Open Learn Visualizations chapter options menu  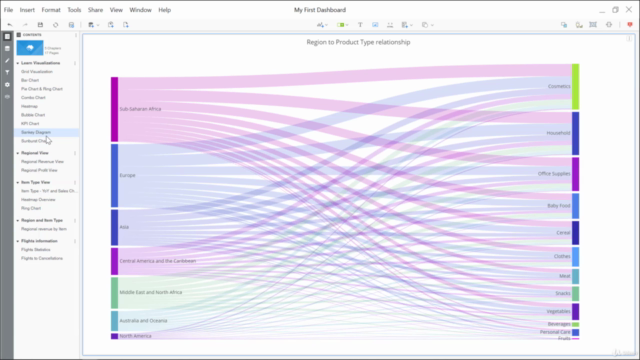[x=75, y=63]
